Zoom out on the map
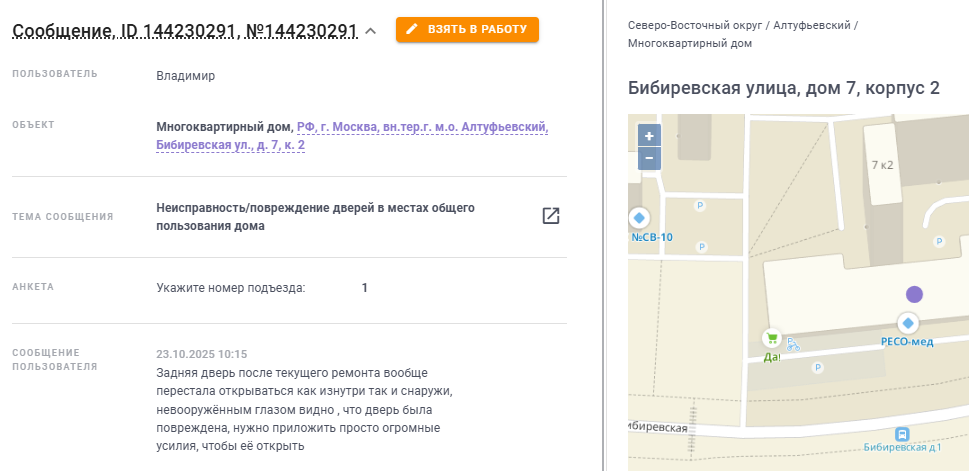The image size is (969, 471). (x=649, y=158)
